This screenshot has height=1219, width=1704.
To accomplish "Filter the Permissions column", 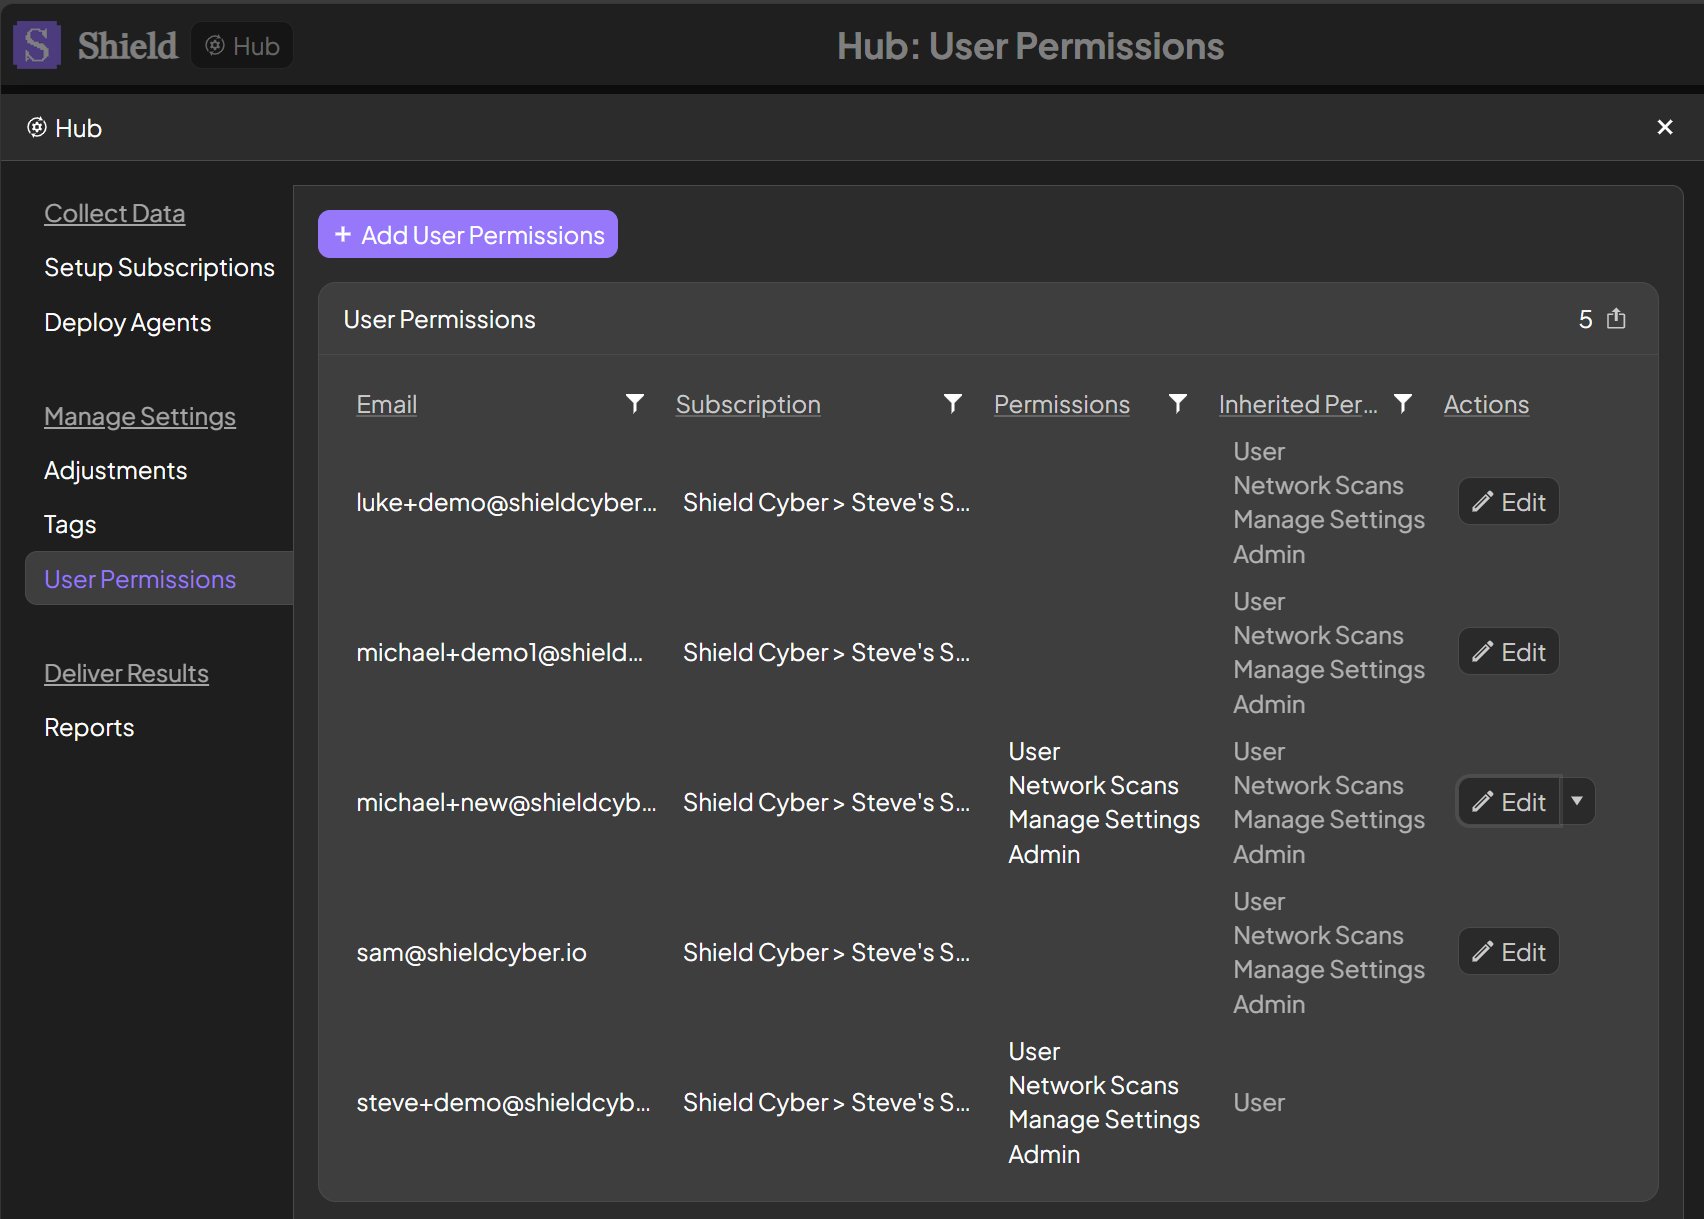I will click(x=1177, y=403).
